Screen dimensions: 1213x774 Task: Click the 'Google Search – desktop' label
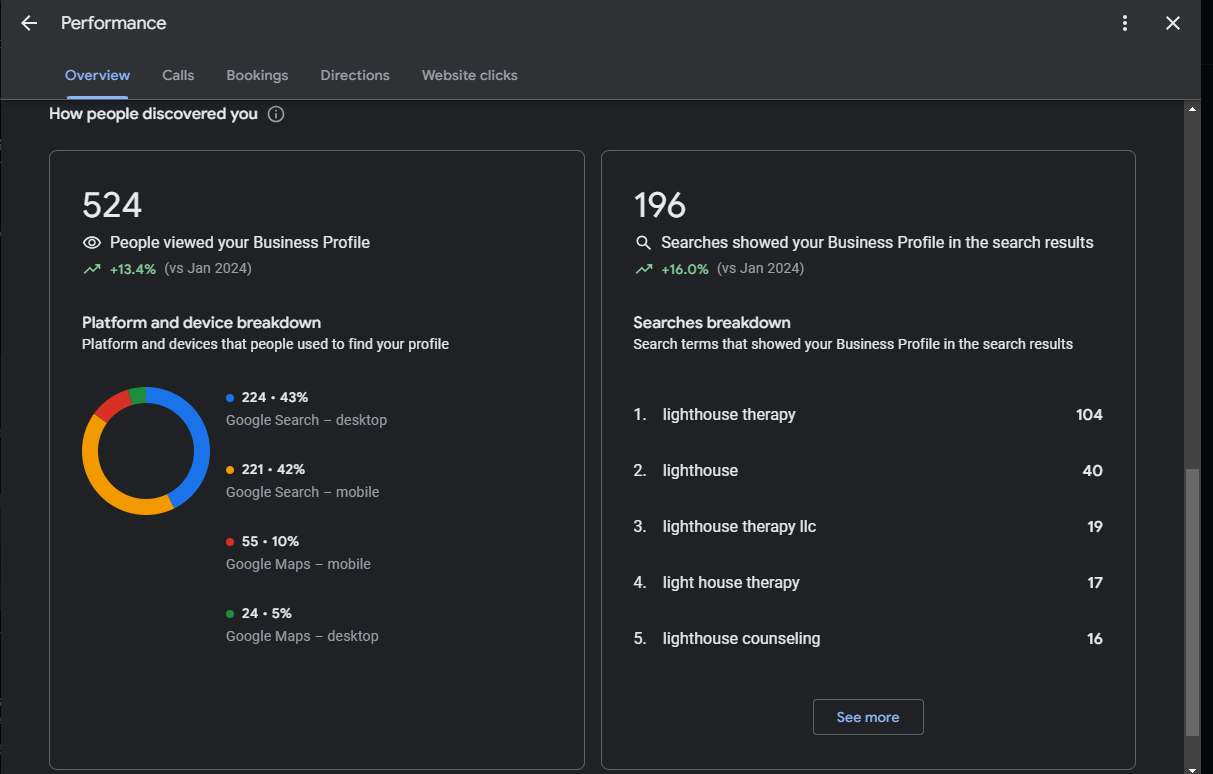pos(306,420)
